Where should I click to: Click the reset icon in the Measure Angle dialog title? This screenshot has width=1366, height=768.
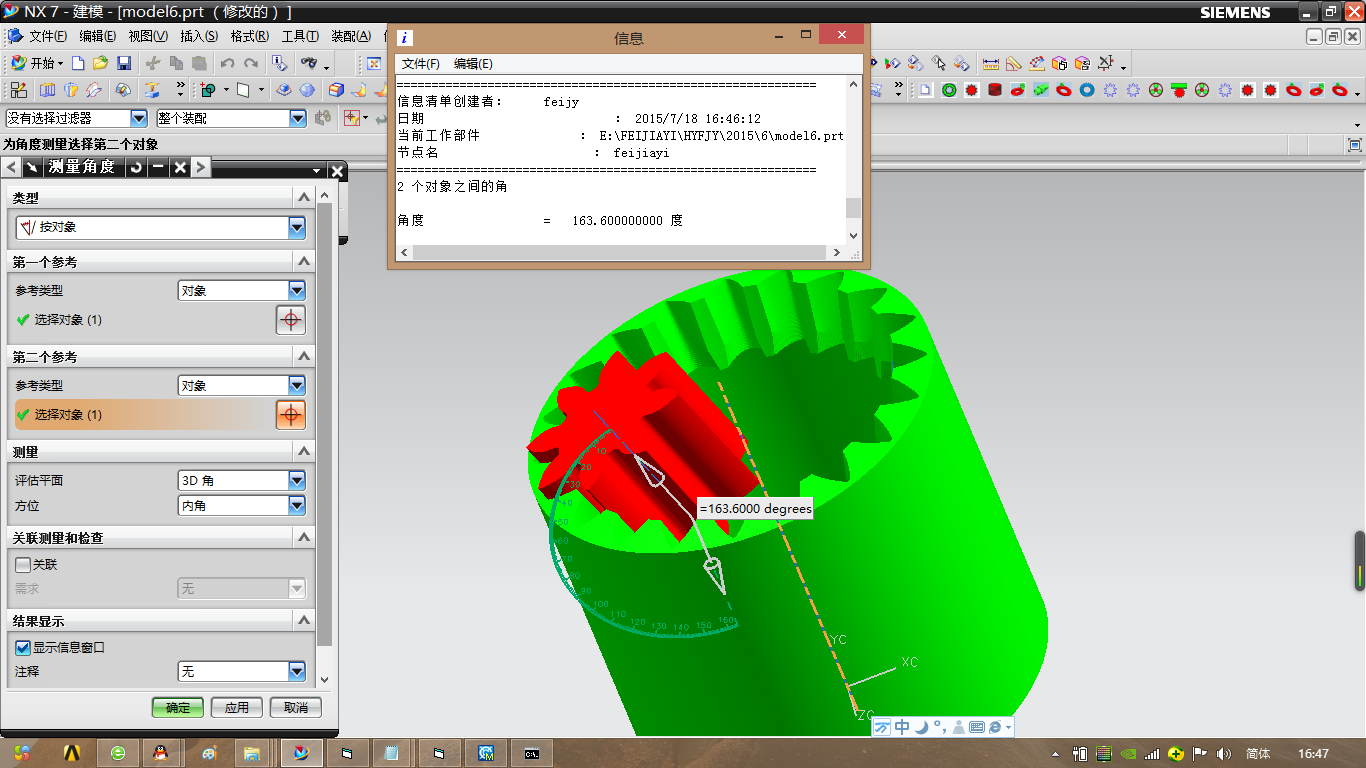click(x=136, y=167)
